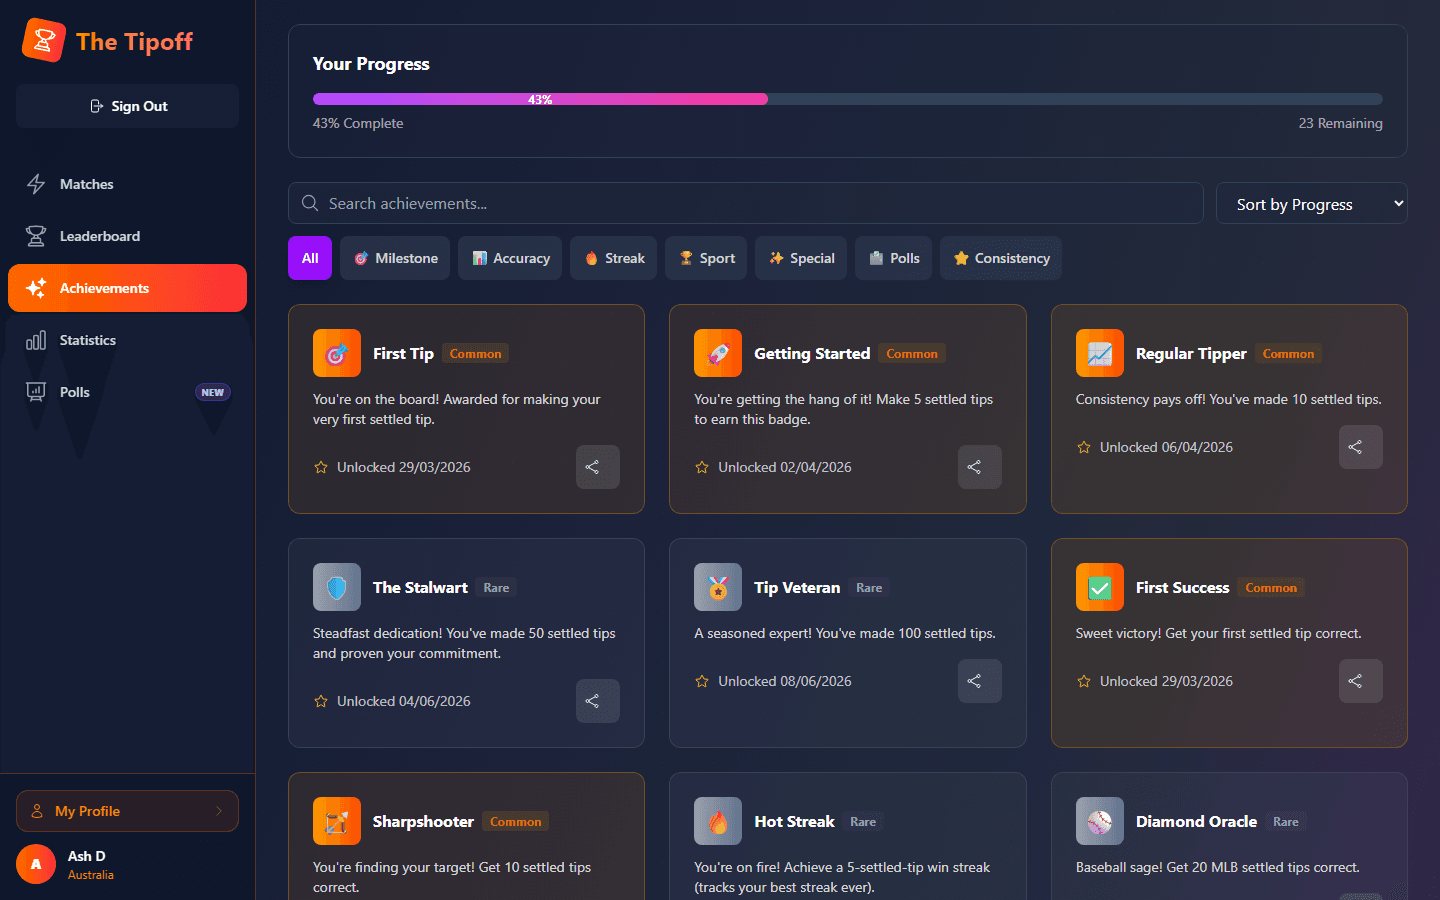Click the Getting Started rocket badge icon

[x=718, y=353]
